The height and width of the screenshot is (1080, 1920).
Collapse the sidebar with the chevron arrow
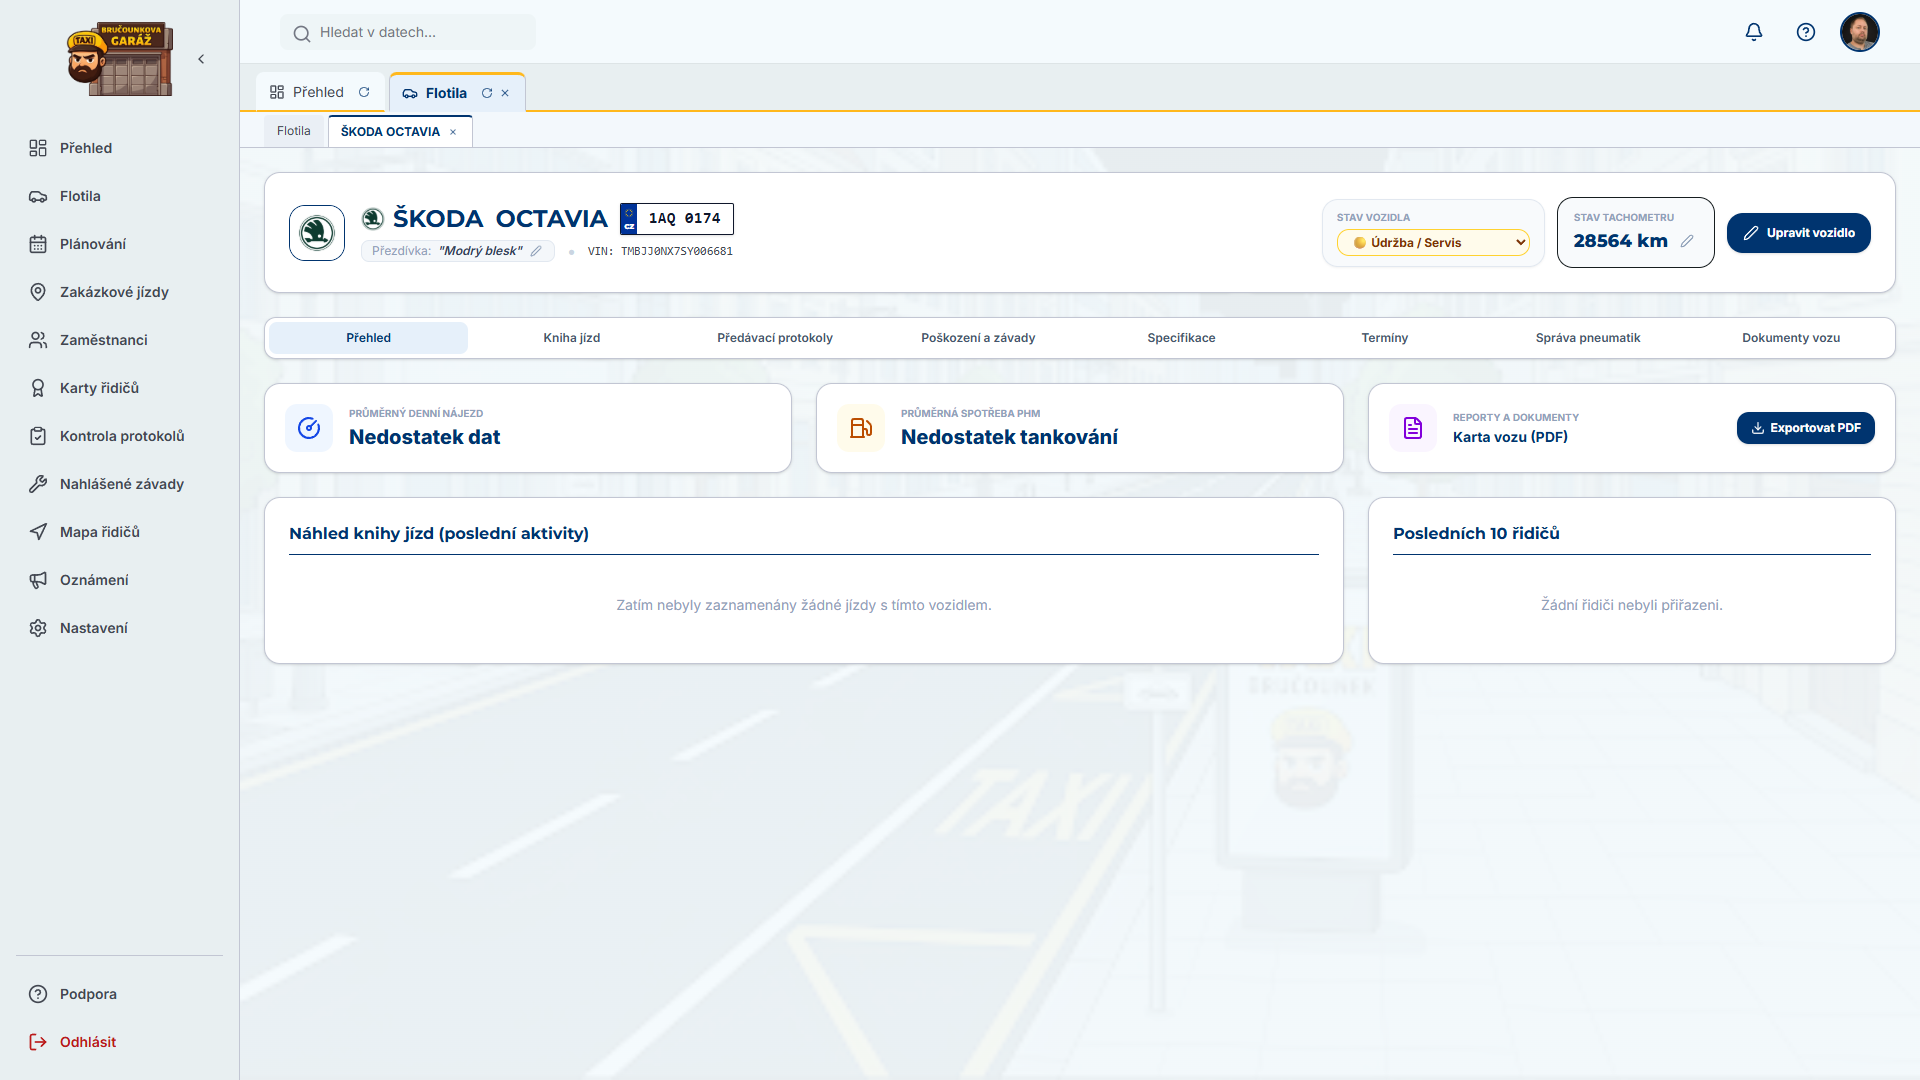point(201,59)
